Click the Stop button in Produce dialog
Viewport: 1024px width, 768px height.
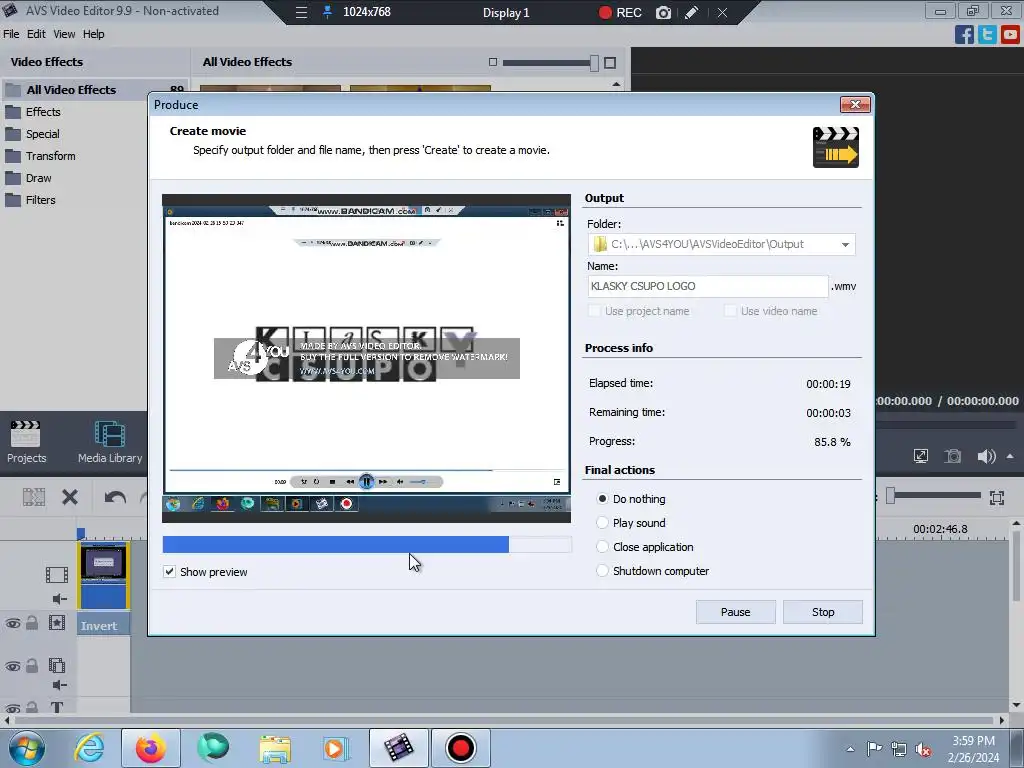823,612
